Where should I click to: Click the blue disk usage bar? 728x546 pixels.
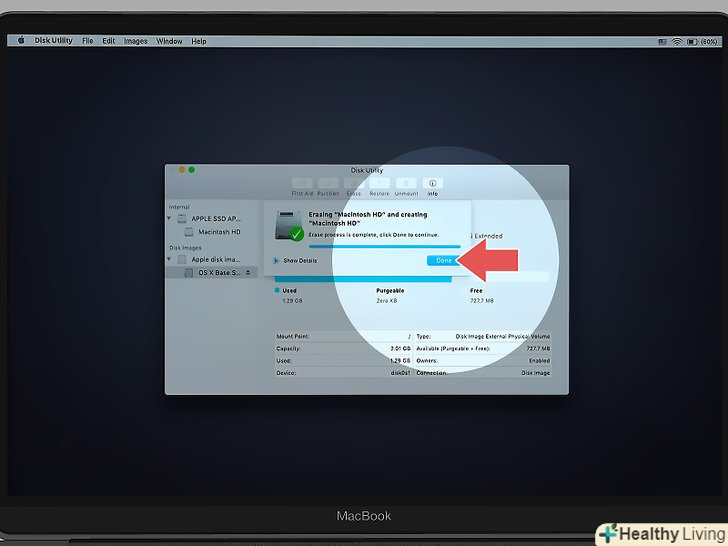[363, 279]
